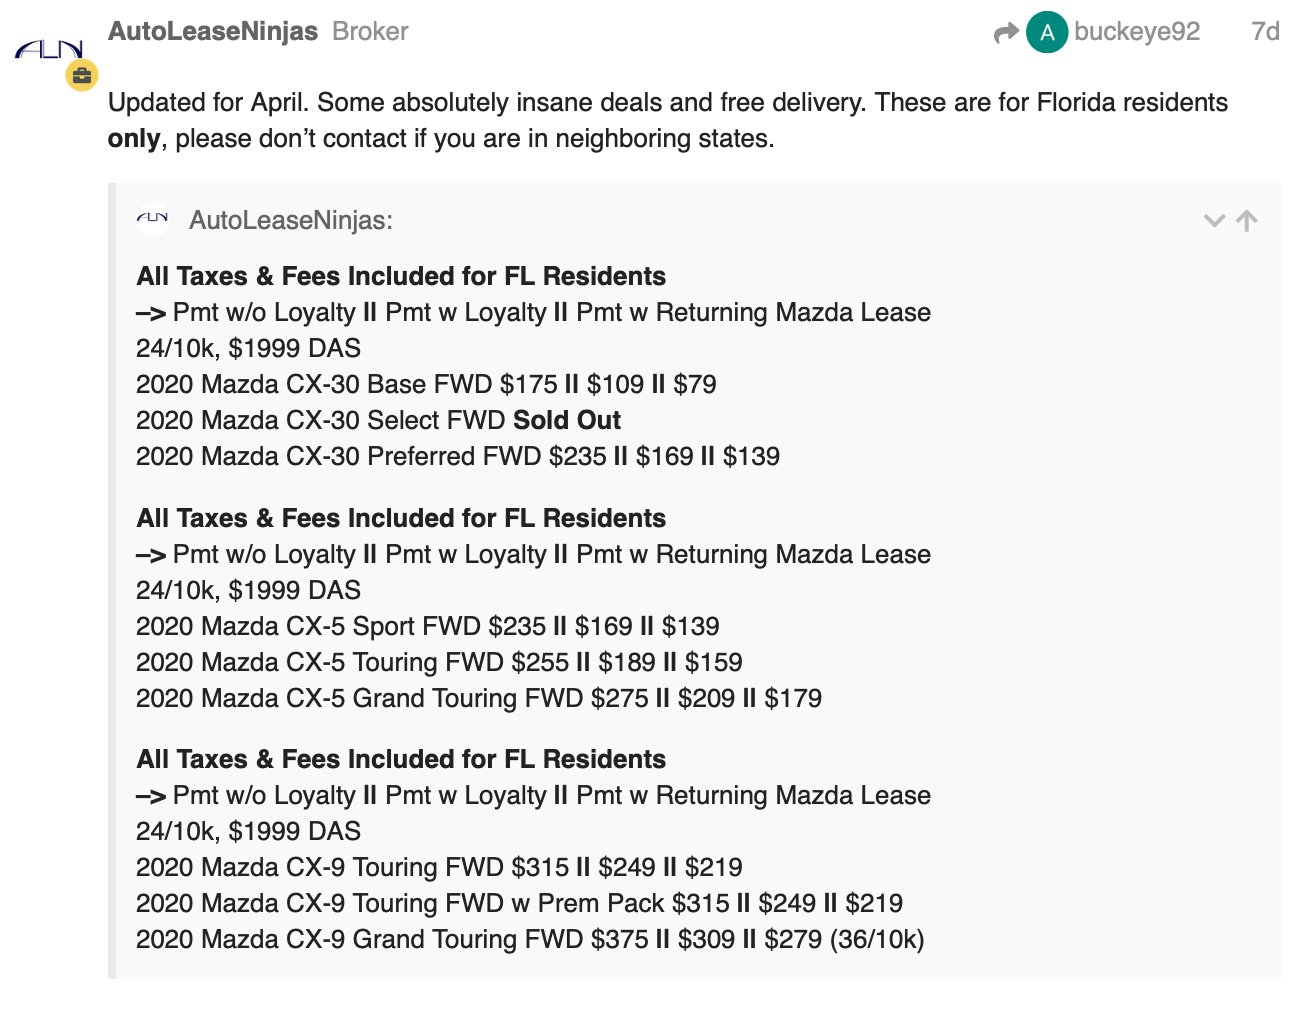Click the CX-5 Grand Touring FWD line

point(479,698)
